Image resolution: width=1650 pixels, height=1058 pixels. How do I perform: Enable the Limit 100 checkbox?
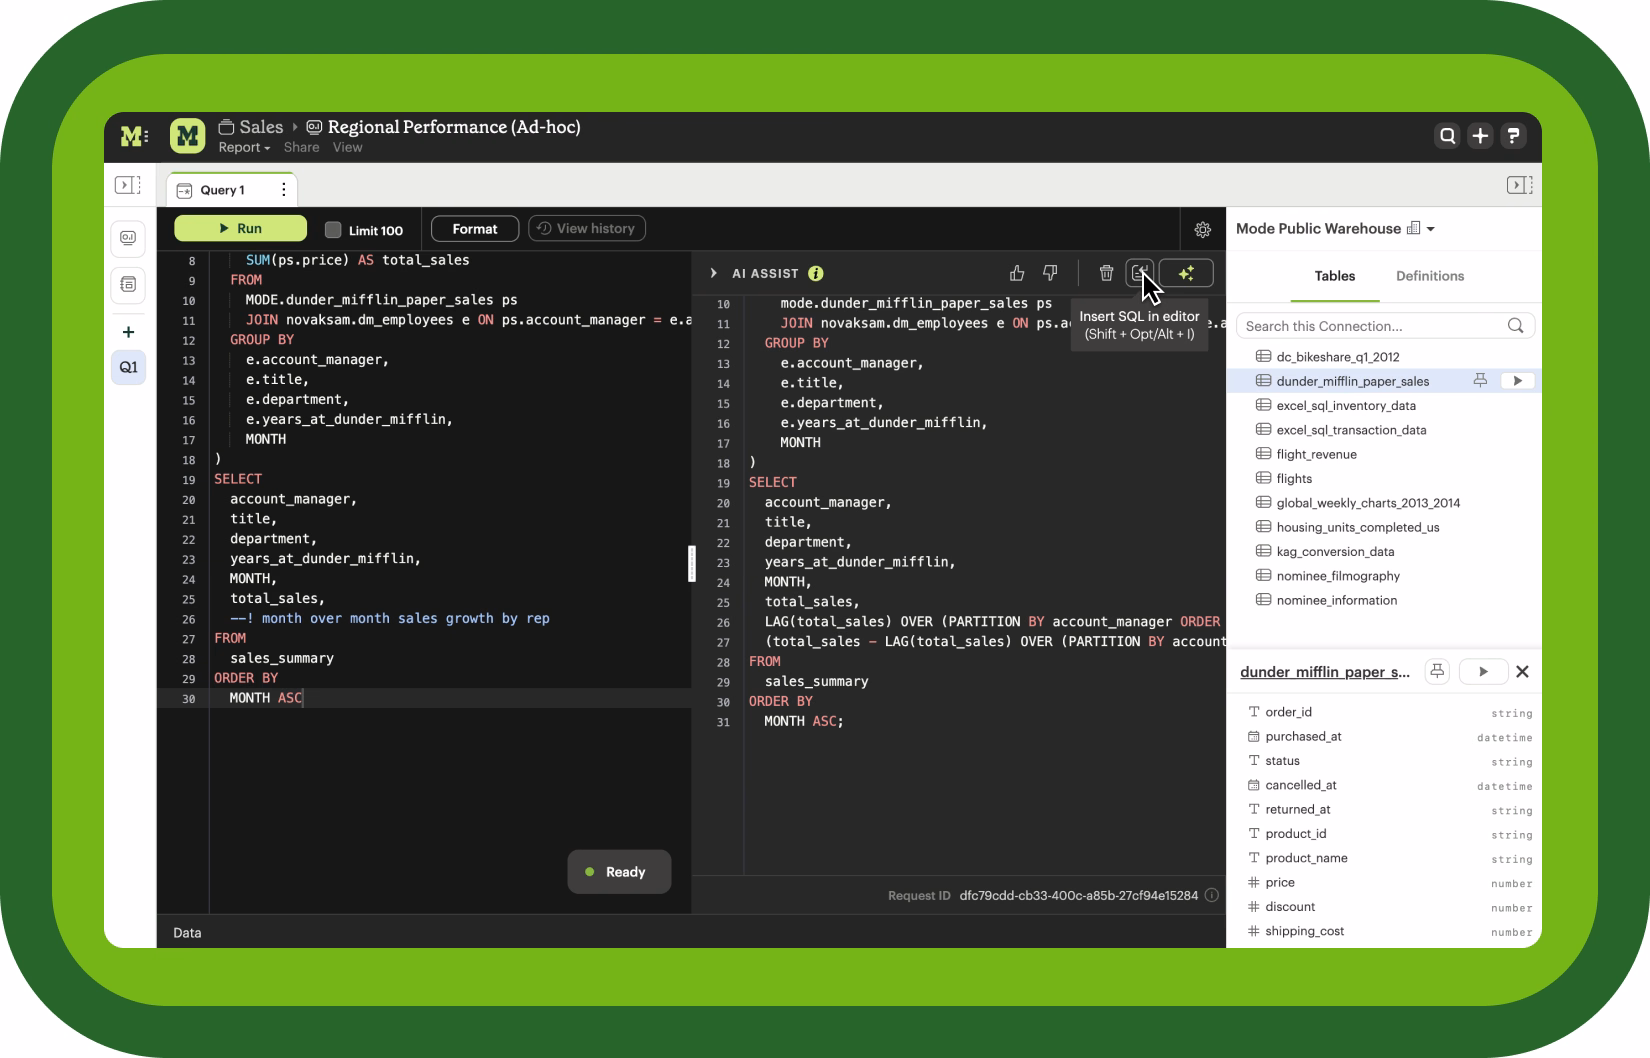[333, 230]
